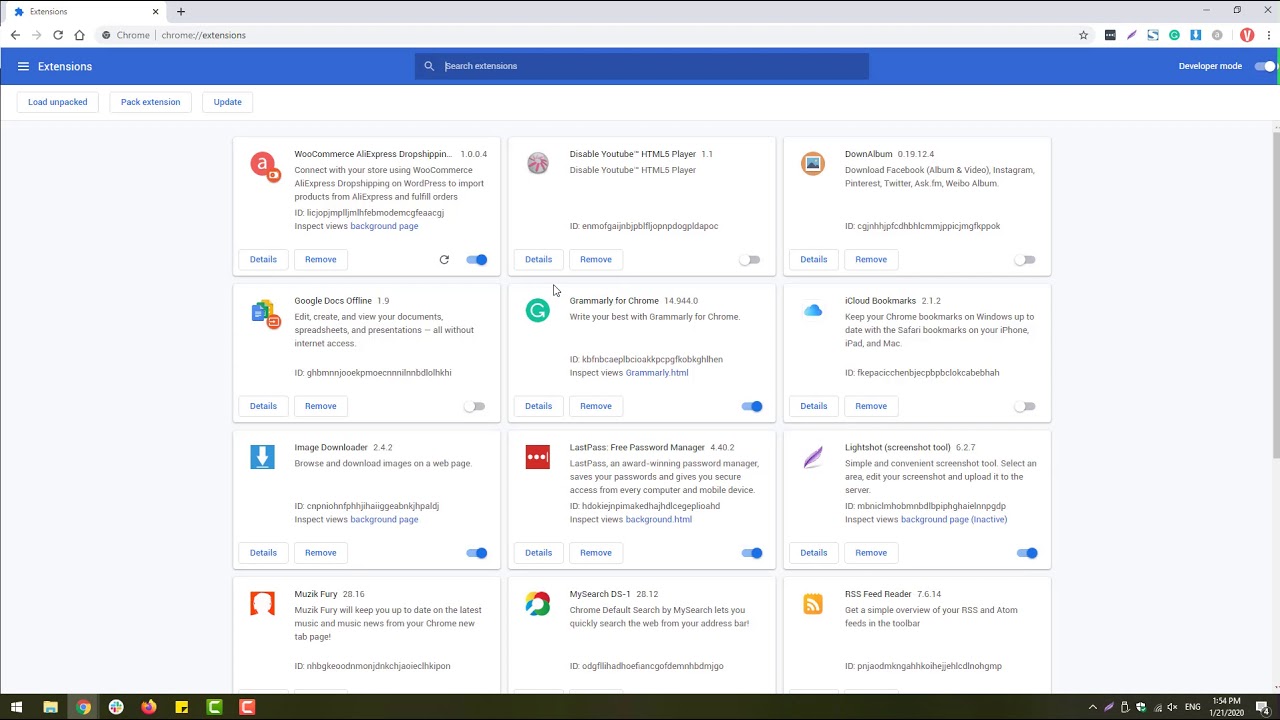Click the MySearch DS-1 card icon
The height and width of the screenshot is (720, 1280).
(x=538, y=604)
